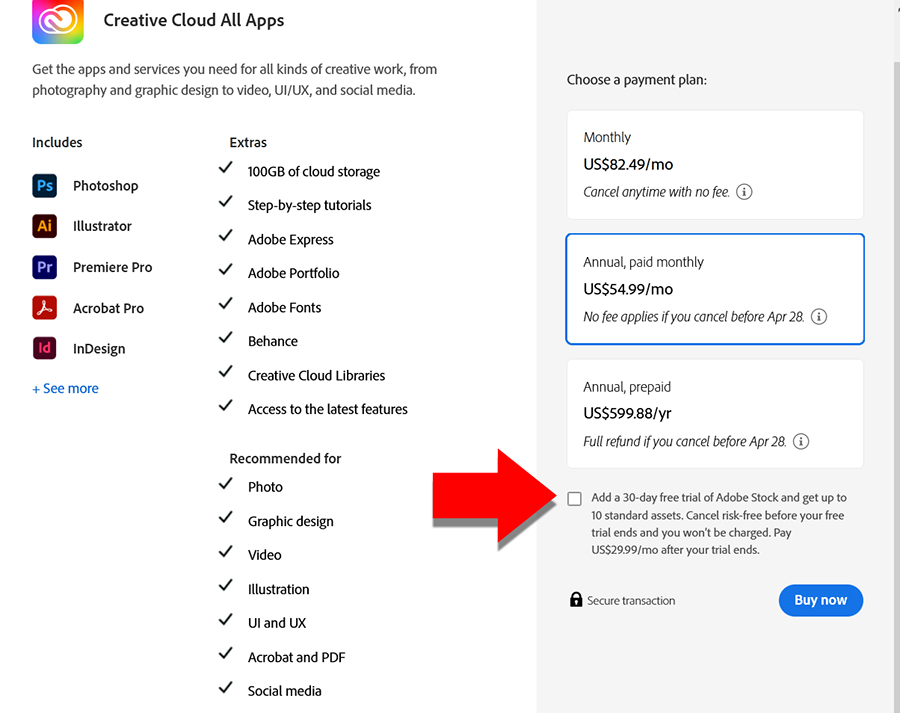Open the Monthly plan info tooltip icon
The width and height of the screenshot is (900, 713).
coord(744,191)
